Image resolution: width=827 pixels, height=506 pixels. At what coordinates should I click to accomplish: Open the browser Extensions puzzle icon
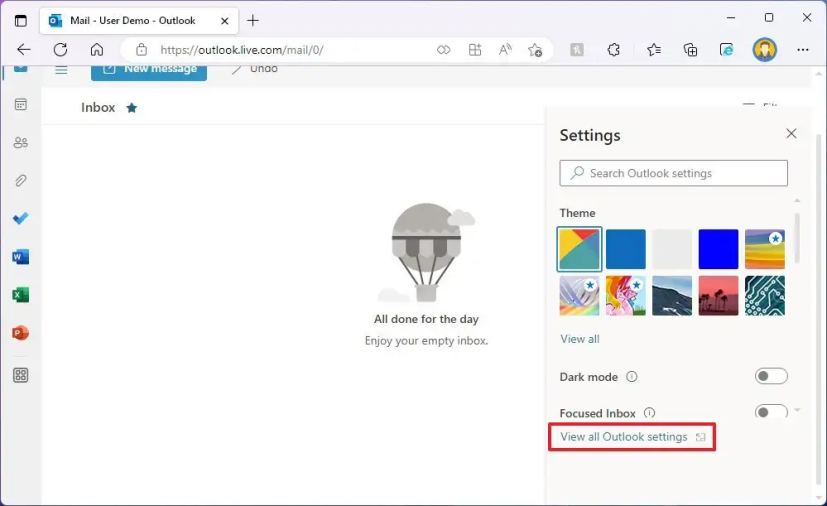(613, 50)
